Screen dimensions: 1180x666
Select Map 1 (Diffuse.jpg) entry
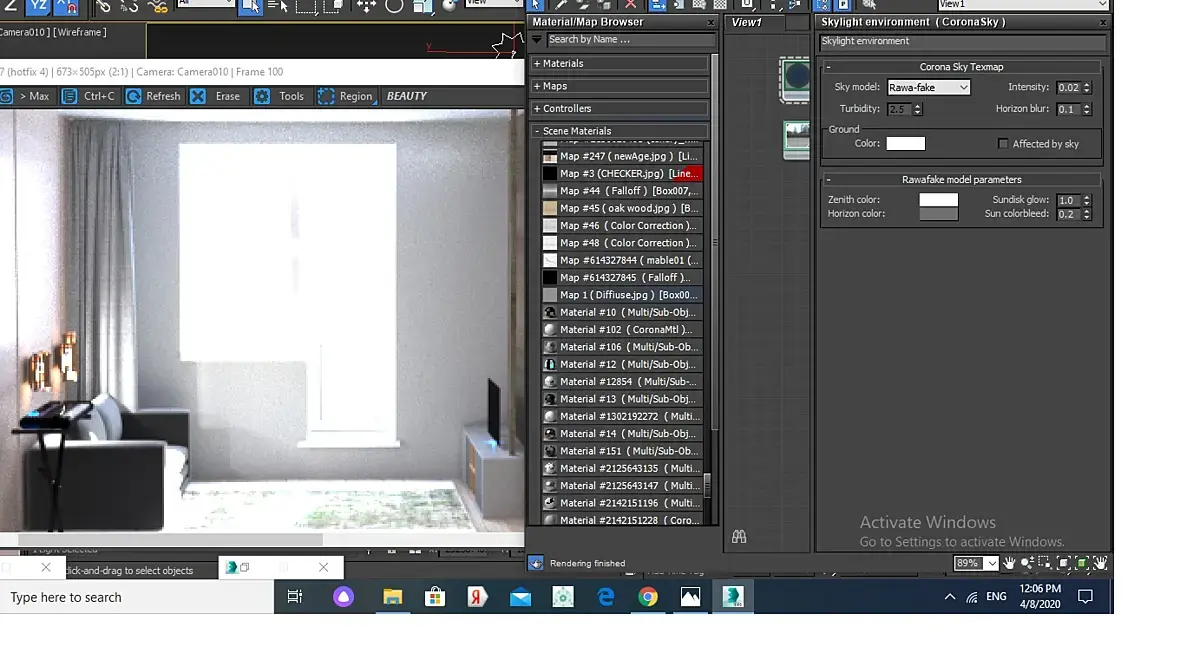(622, 295)
